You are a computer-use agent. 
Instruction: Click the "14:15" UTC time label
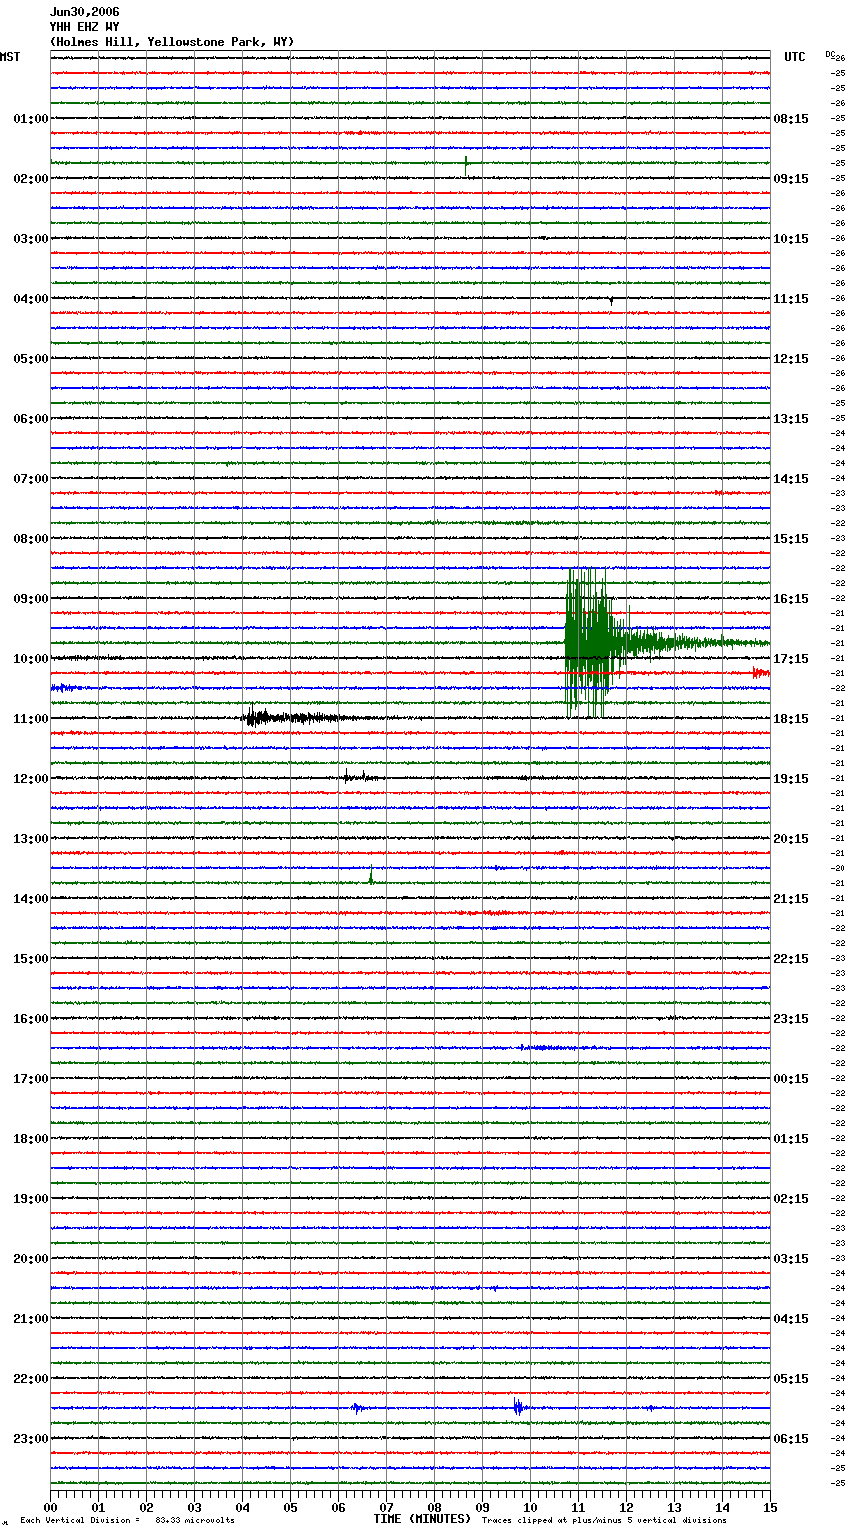coord(791,479)
